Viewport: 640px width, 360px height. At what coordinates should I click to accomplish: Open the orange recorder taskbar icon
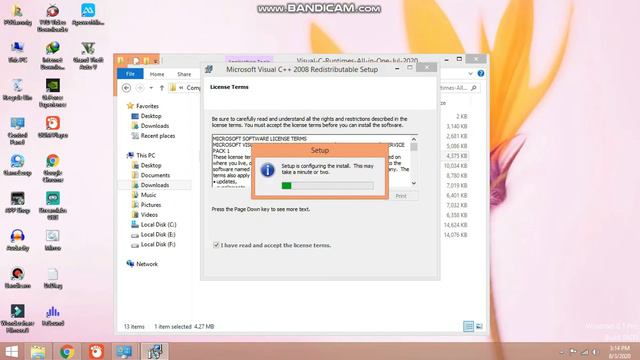(x=96, y=351)
